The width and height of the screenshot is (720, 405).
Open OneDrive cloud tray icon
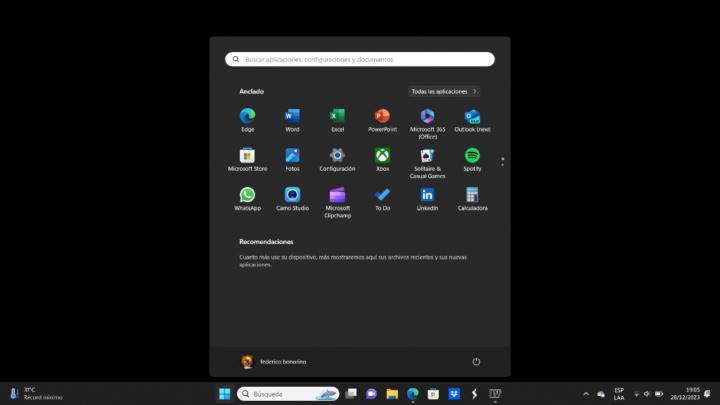(601, 394)
